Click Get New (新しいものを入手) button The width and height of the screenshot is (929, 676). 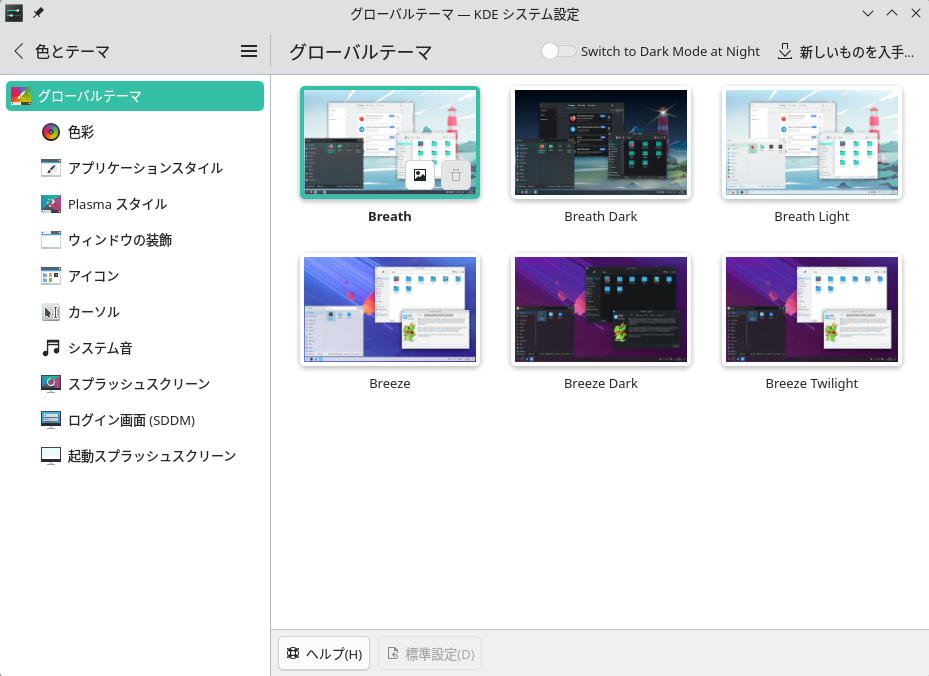click(x=846, y=51)
